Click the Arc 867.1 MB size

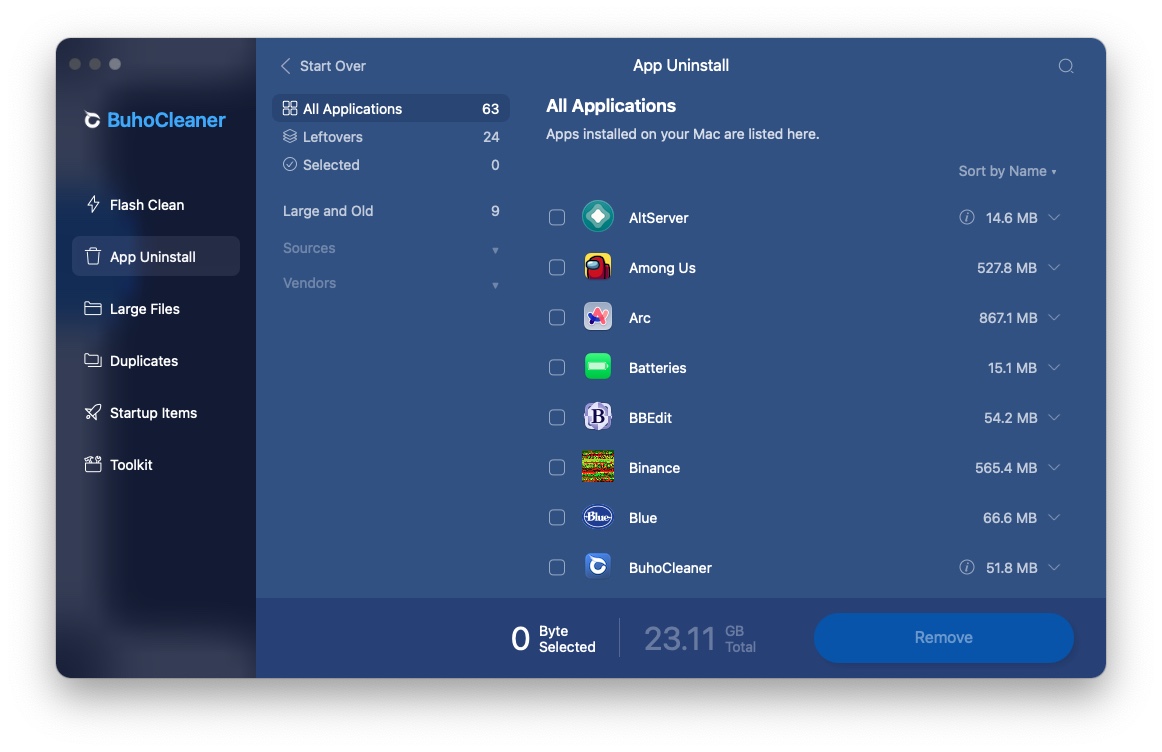pos(1008,318)
